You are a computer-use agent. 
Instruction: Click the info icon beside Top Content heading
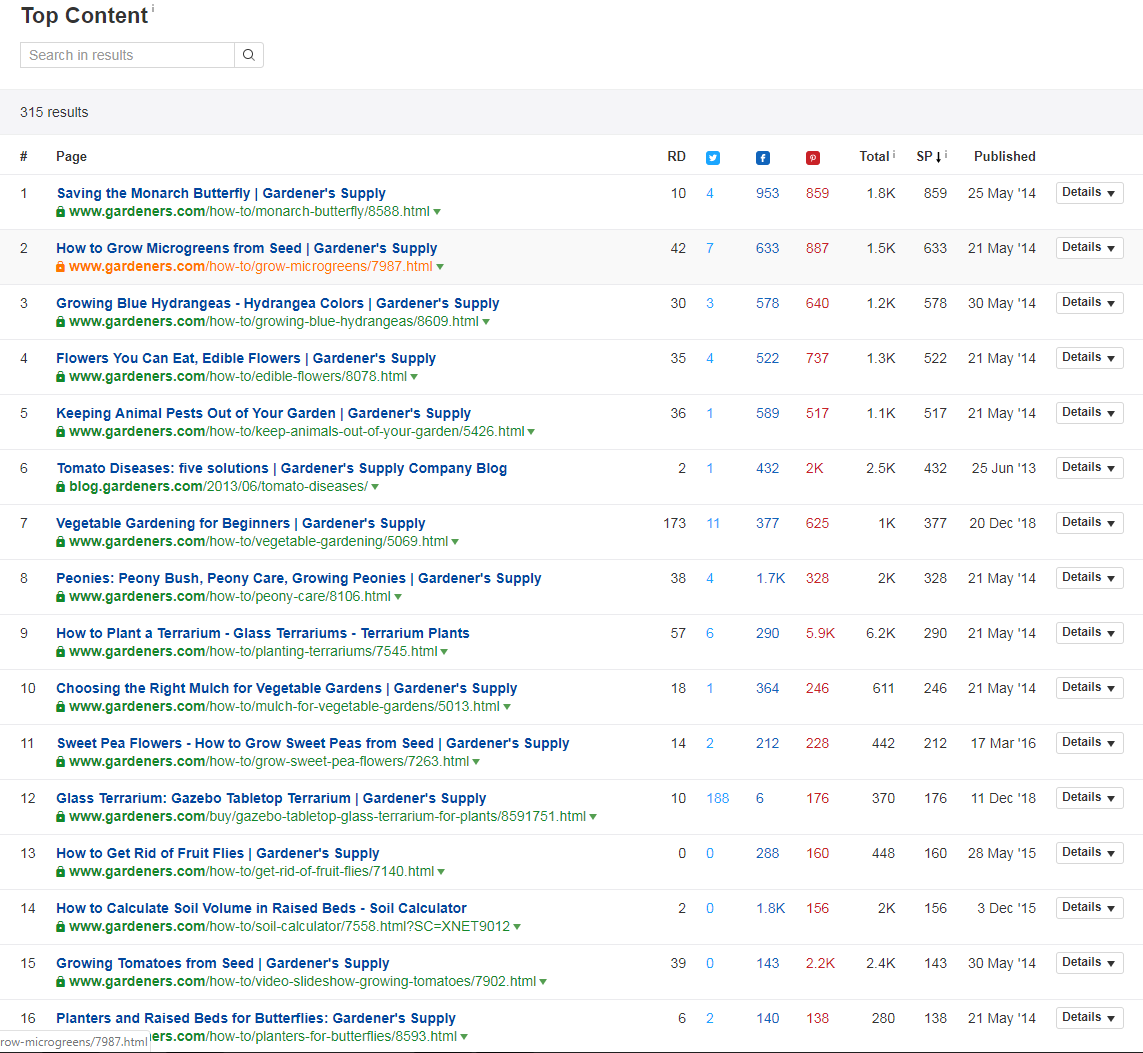pos(153,8)
